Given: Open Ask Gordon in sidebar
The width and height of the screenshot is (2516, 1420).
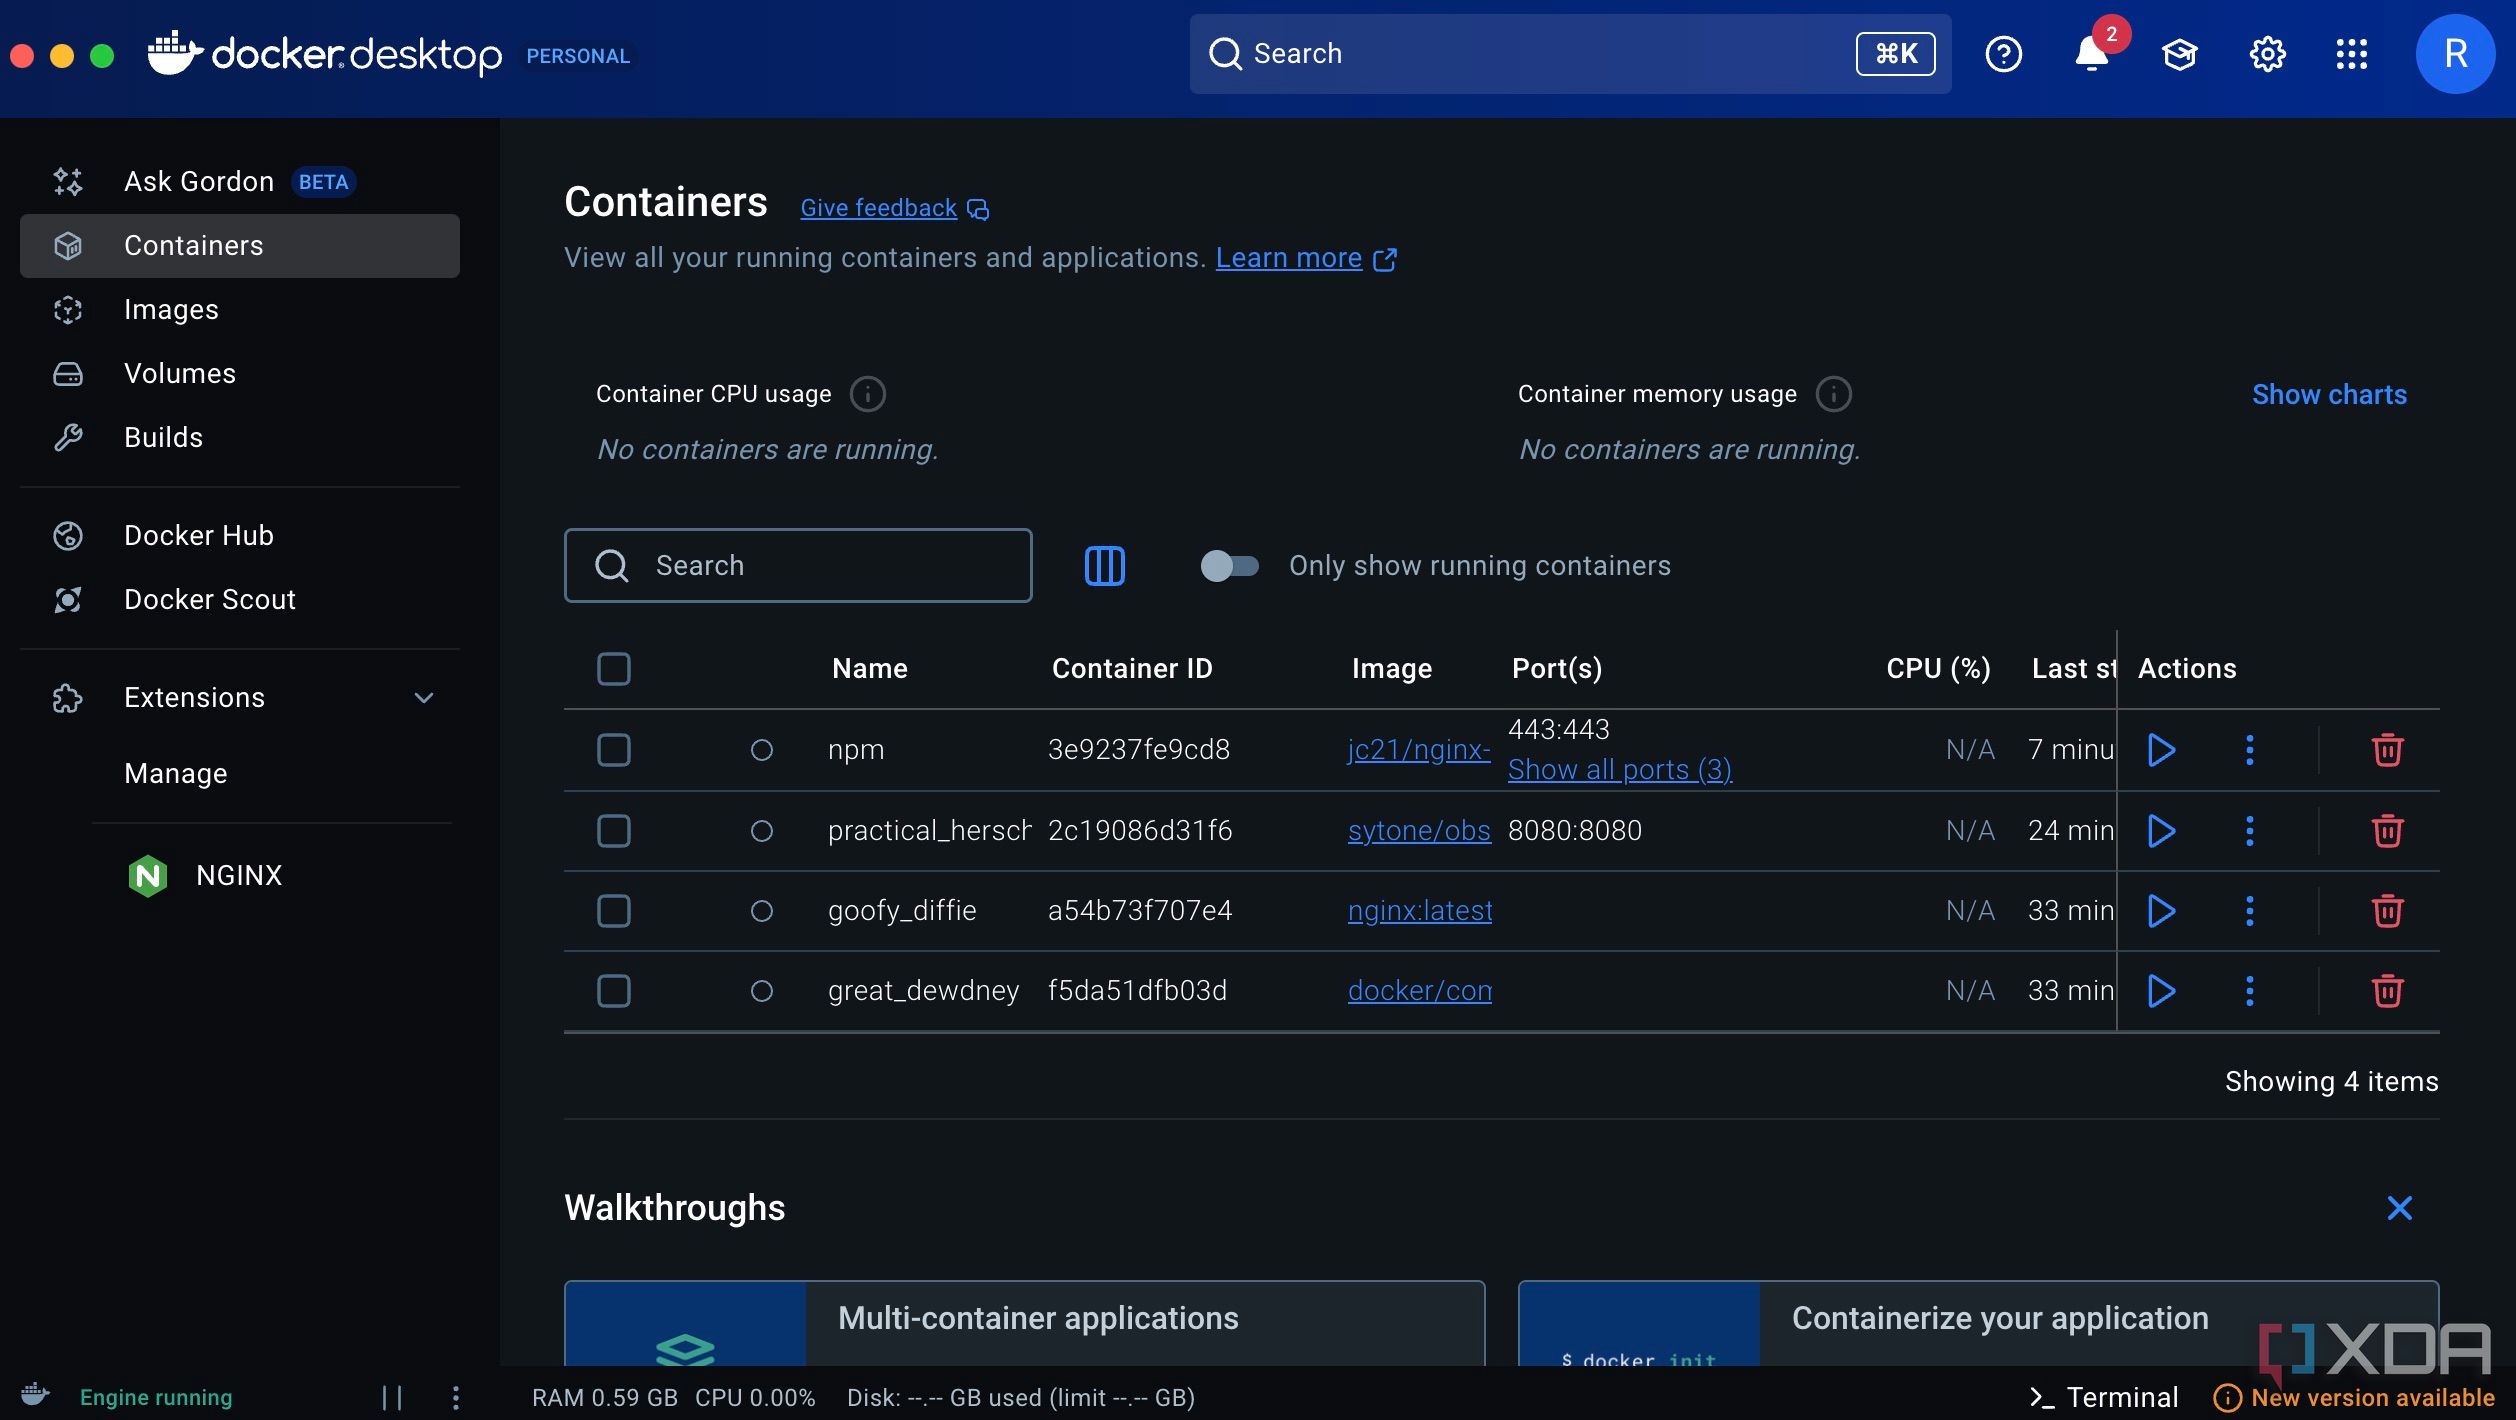Looking at the screenshot, I should pyautogui.click(x=240, y=182).
